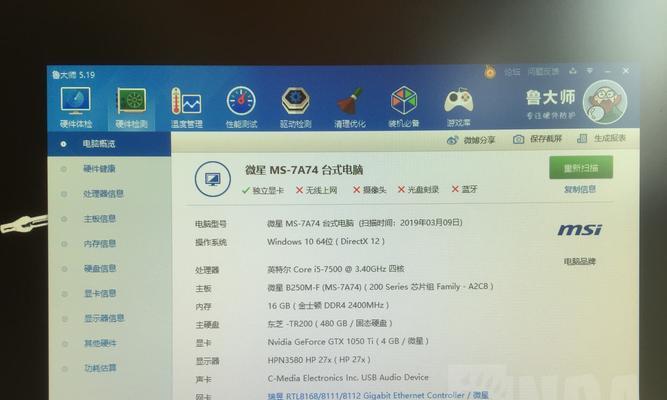Open 驱动检测 driver detection icon

pyautogui.click(x=296, y=101)
